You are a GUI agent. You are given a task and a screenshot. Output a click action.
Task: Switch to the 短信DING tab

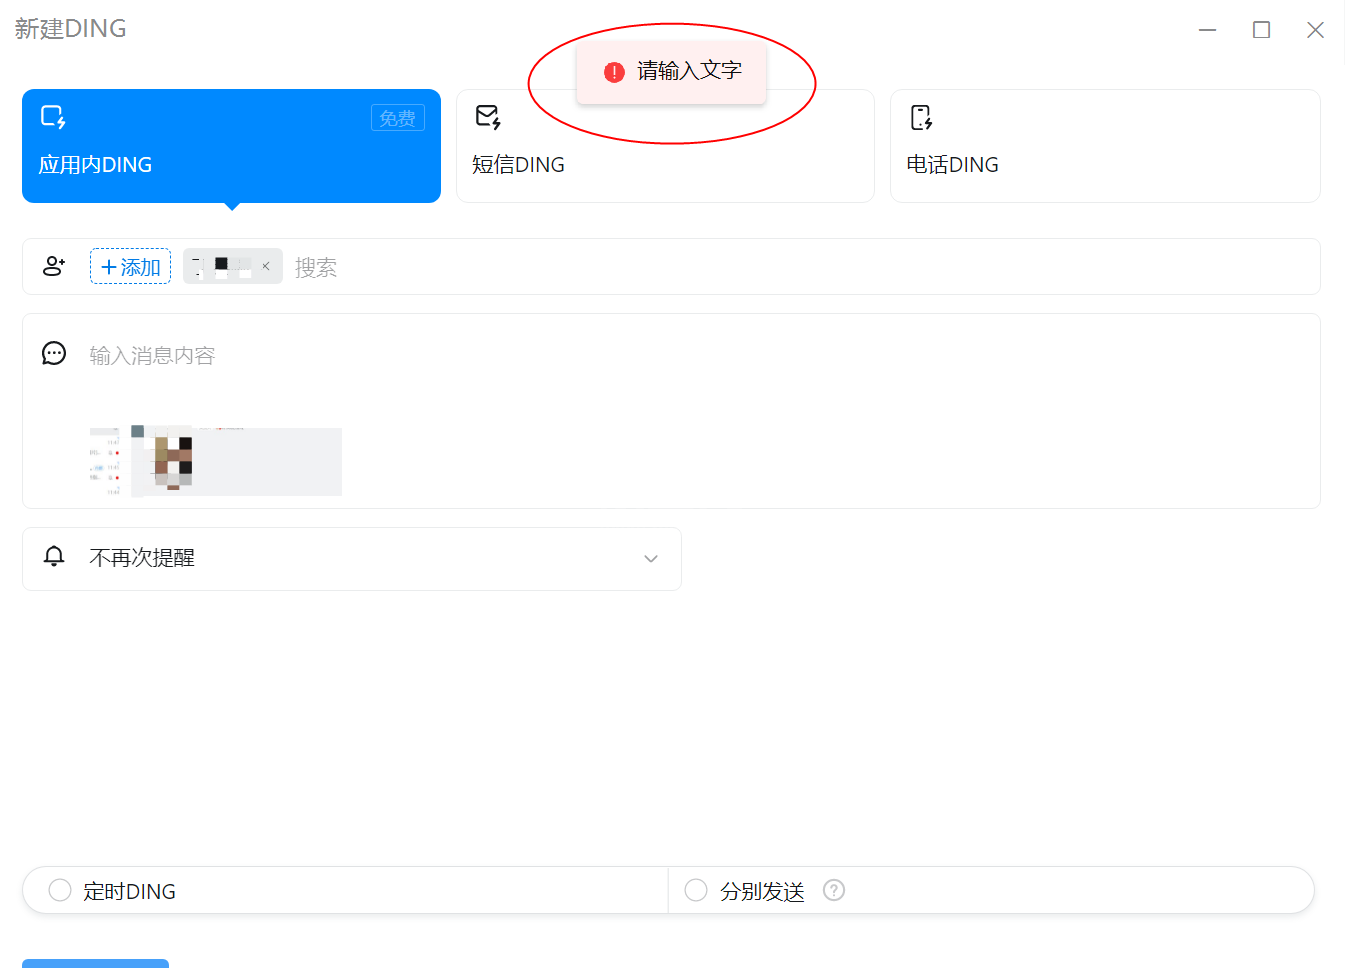point(665,146)
